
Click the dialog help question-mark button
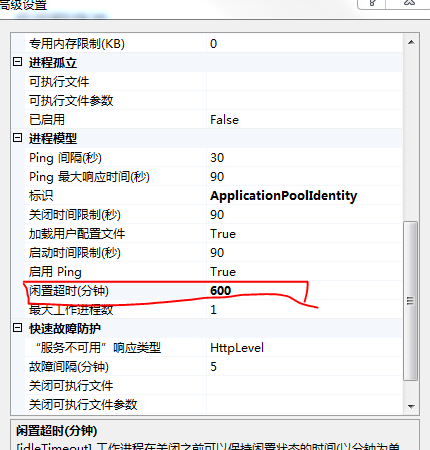click(372, 3)
